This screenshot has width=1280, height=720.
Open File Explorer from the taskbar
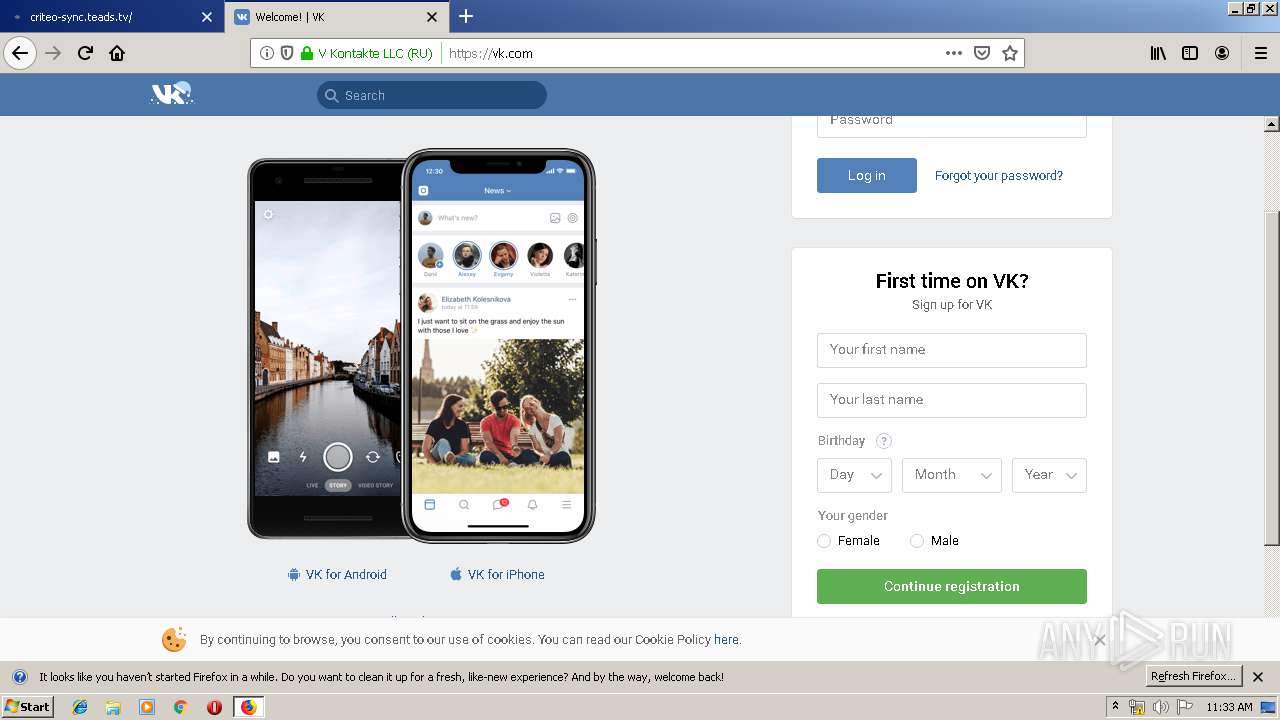[x=113, y=707]
